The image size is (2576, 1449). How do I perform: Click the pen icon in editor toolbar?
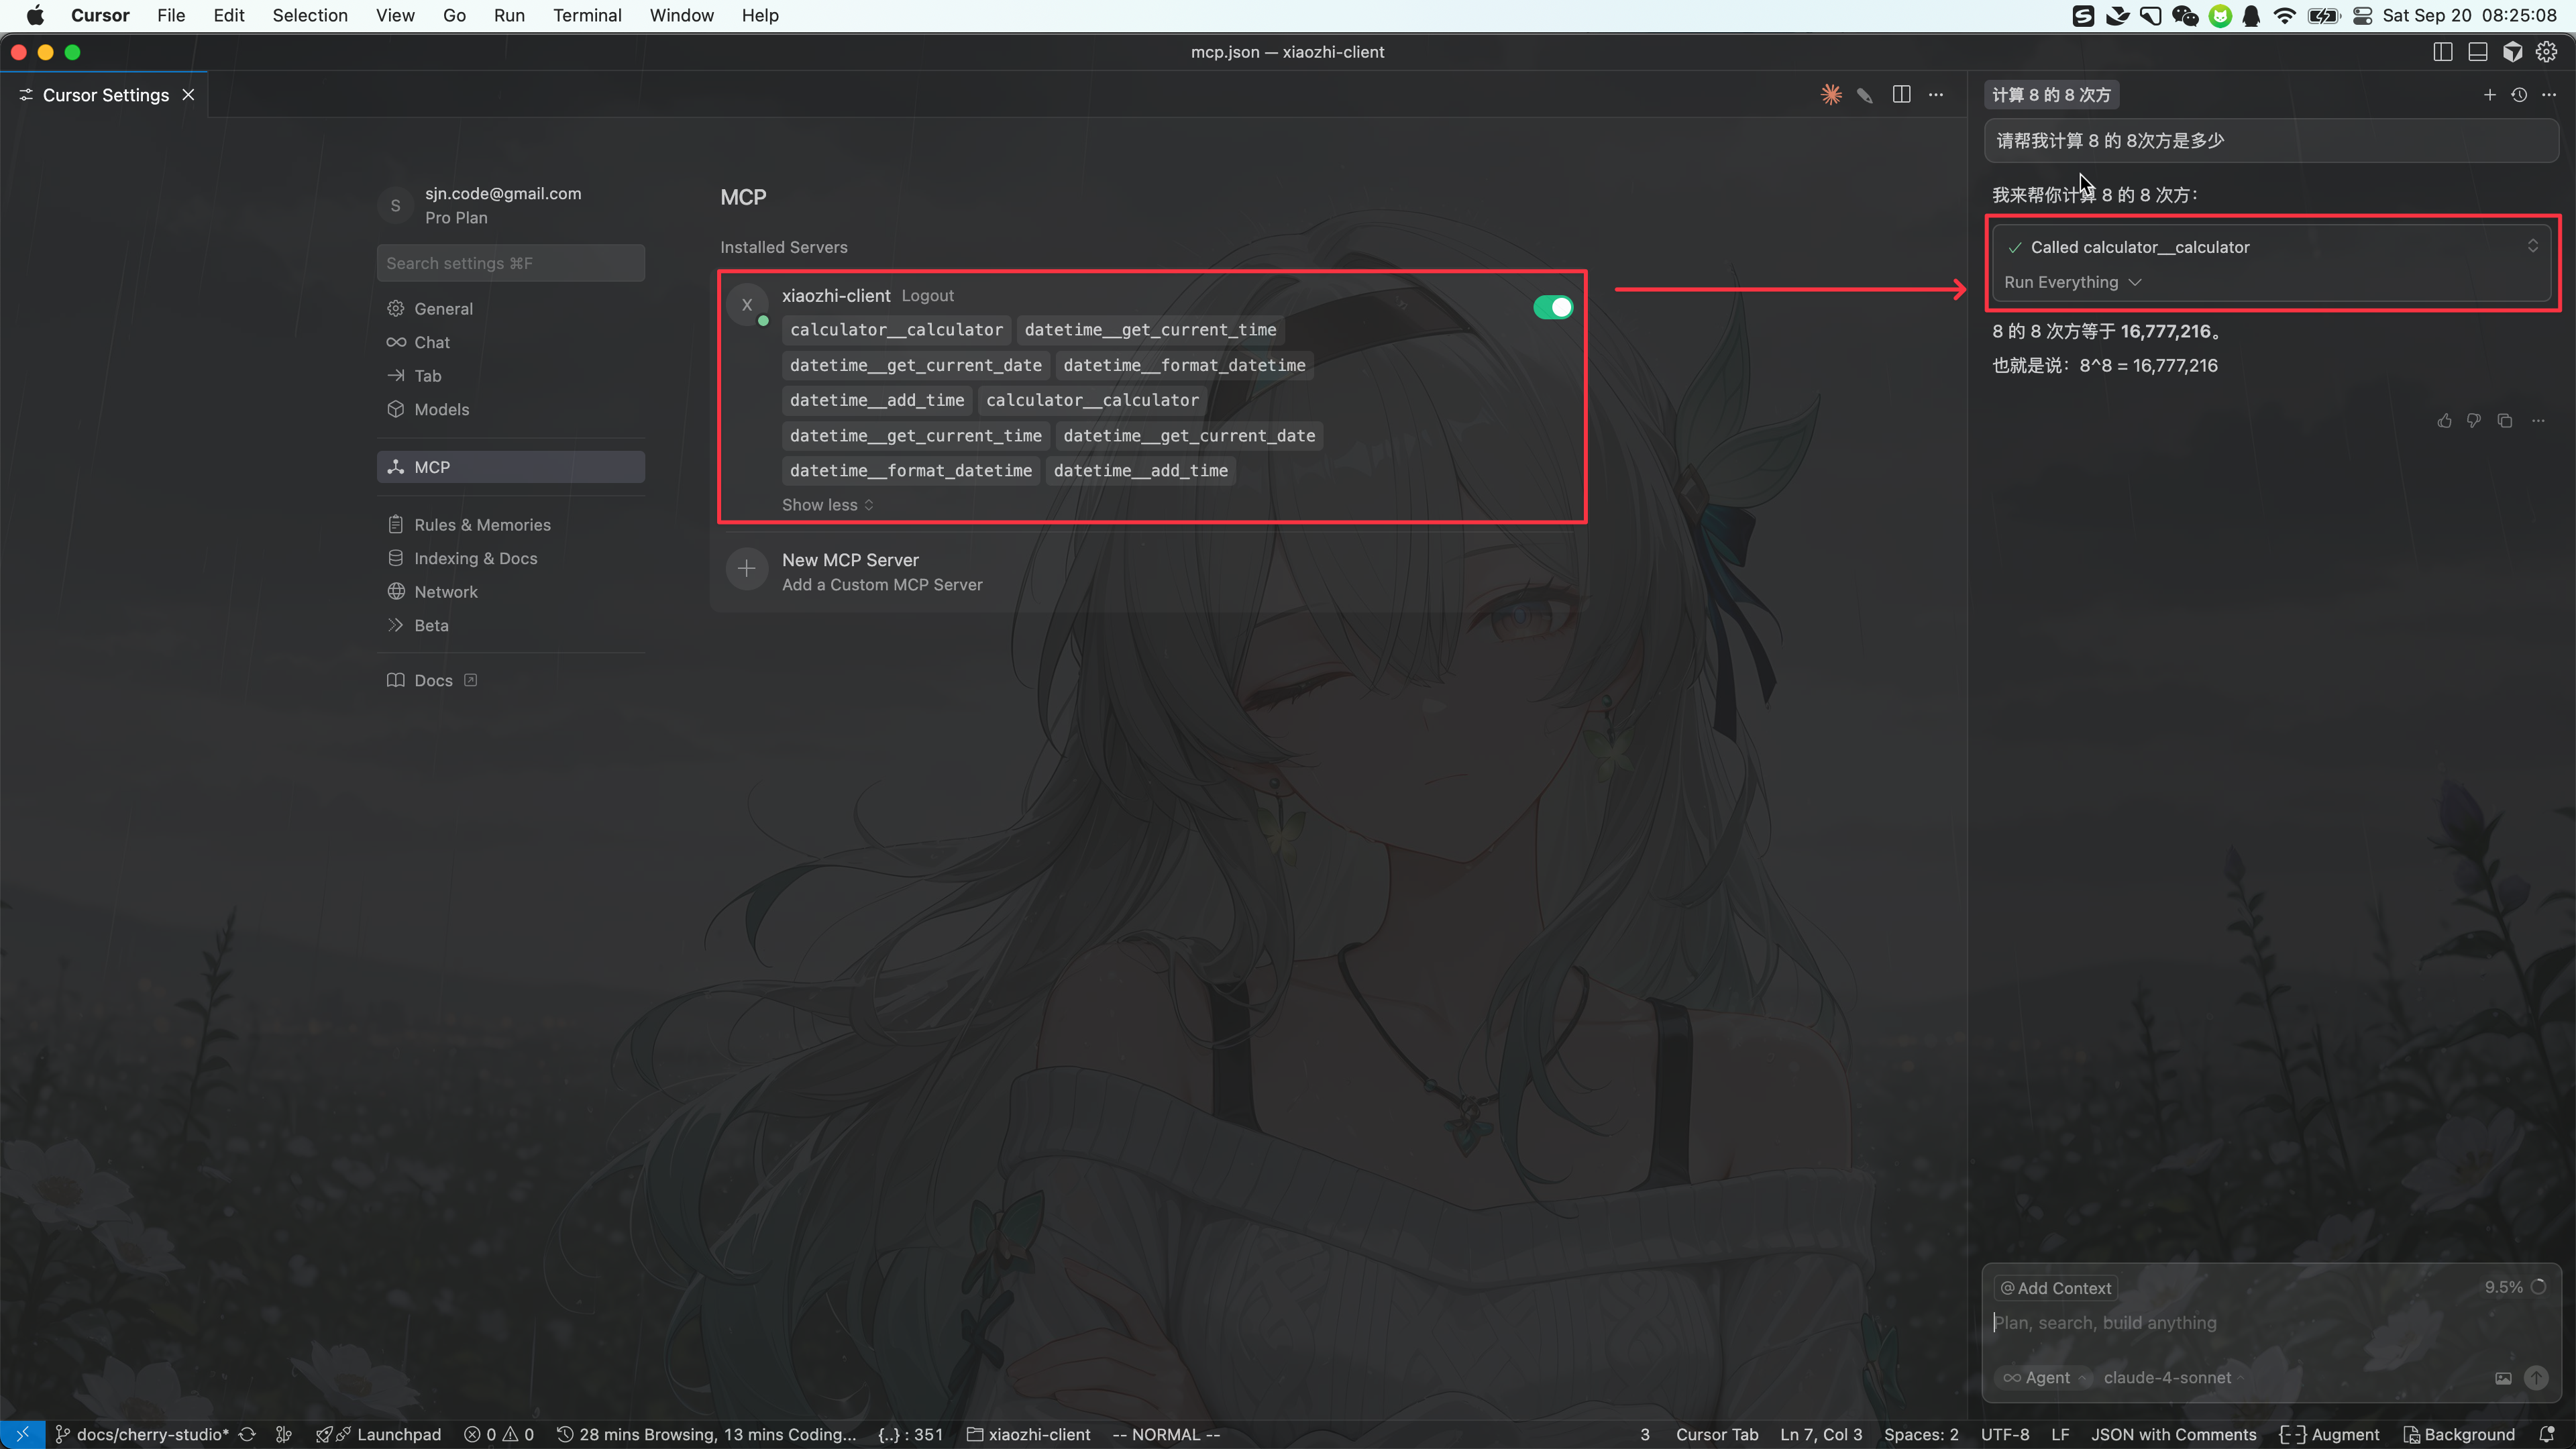point(1865,95)
